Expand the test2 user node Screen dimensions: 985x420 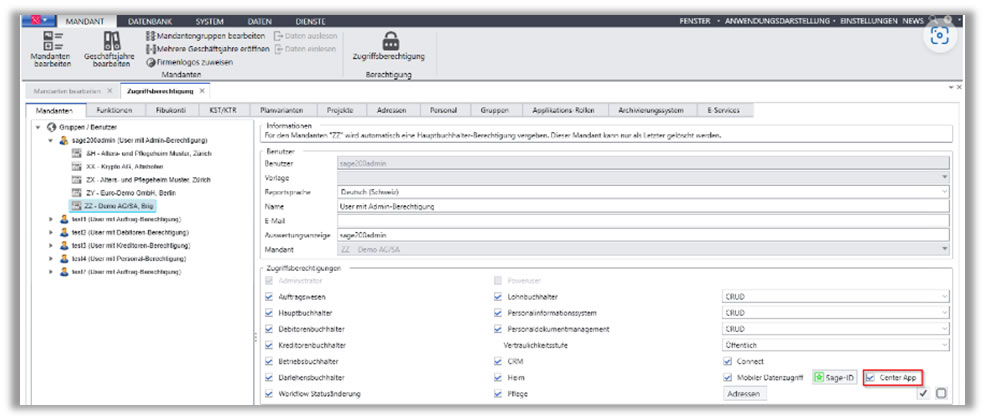pyautogui.click(x=50, y=233)
